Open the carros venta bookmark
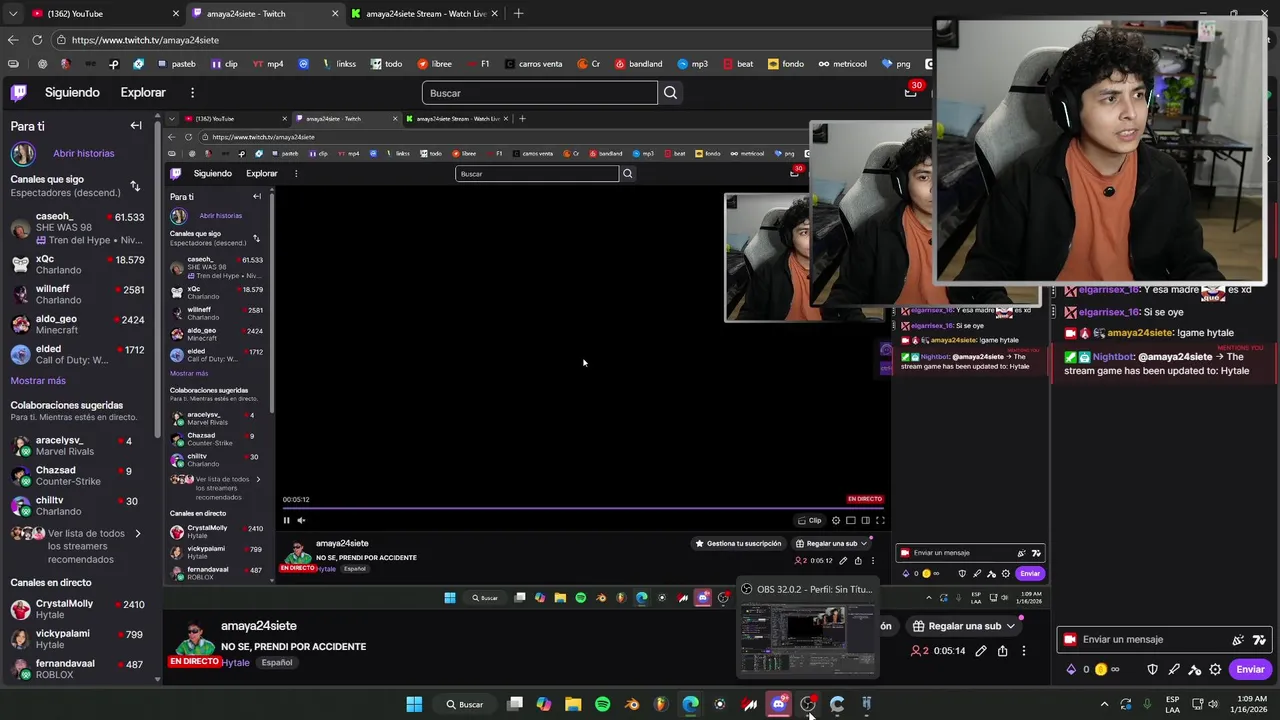Image resolution: width=1280 pixels, height=720 pixels. coord(533,64)
